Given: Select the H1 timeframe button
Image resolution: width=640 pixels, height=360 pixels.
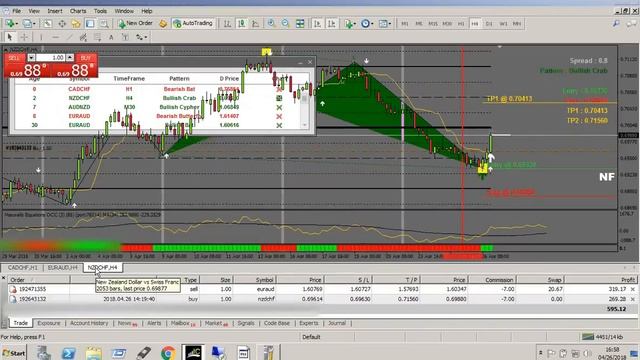Looking at the screenshot, I should (461, 24).
